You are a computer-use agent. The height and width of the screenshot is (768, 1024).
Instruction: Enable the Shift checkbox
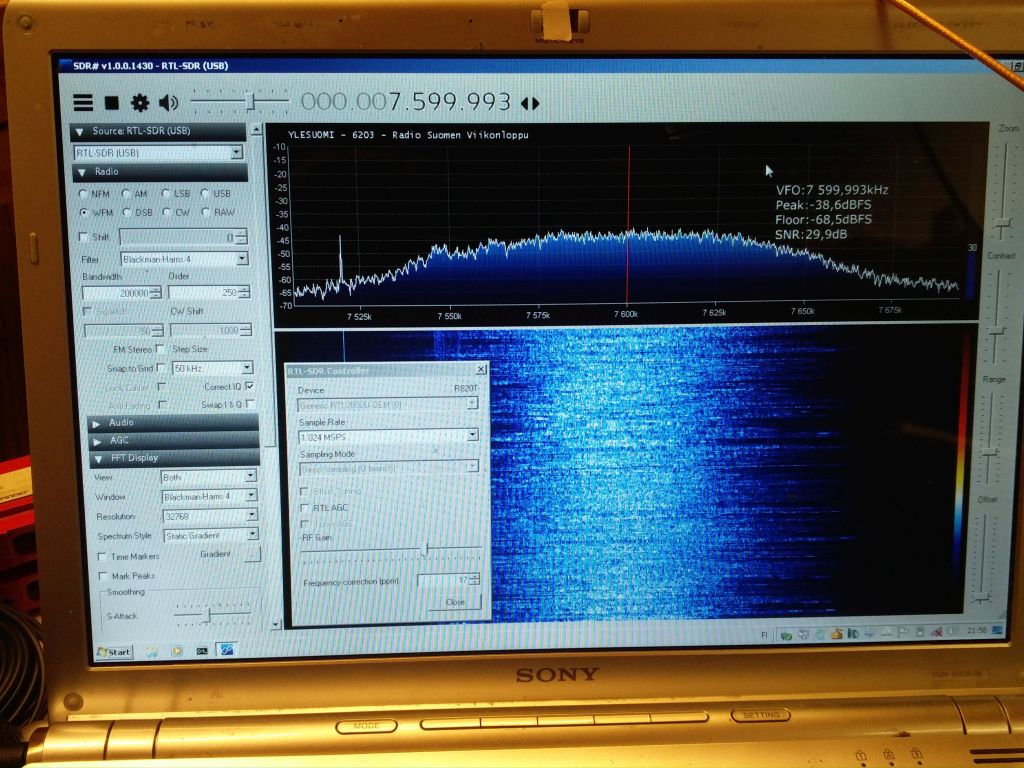(x=84, y=237)
